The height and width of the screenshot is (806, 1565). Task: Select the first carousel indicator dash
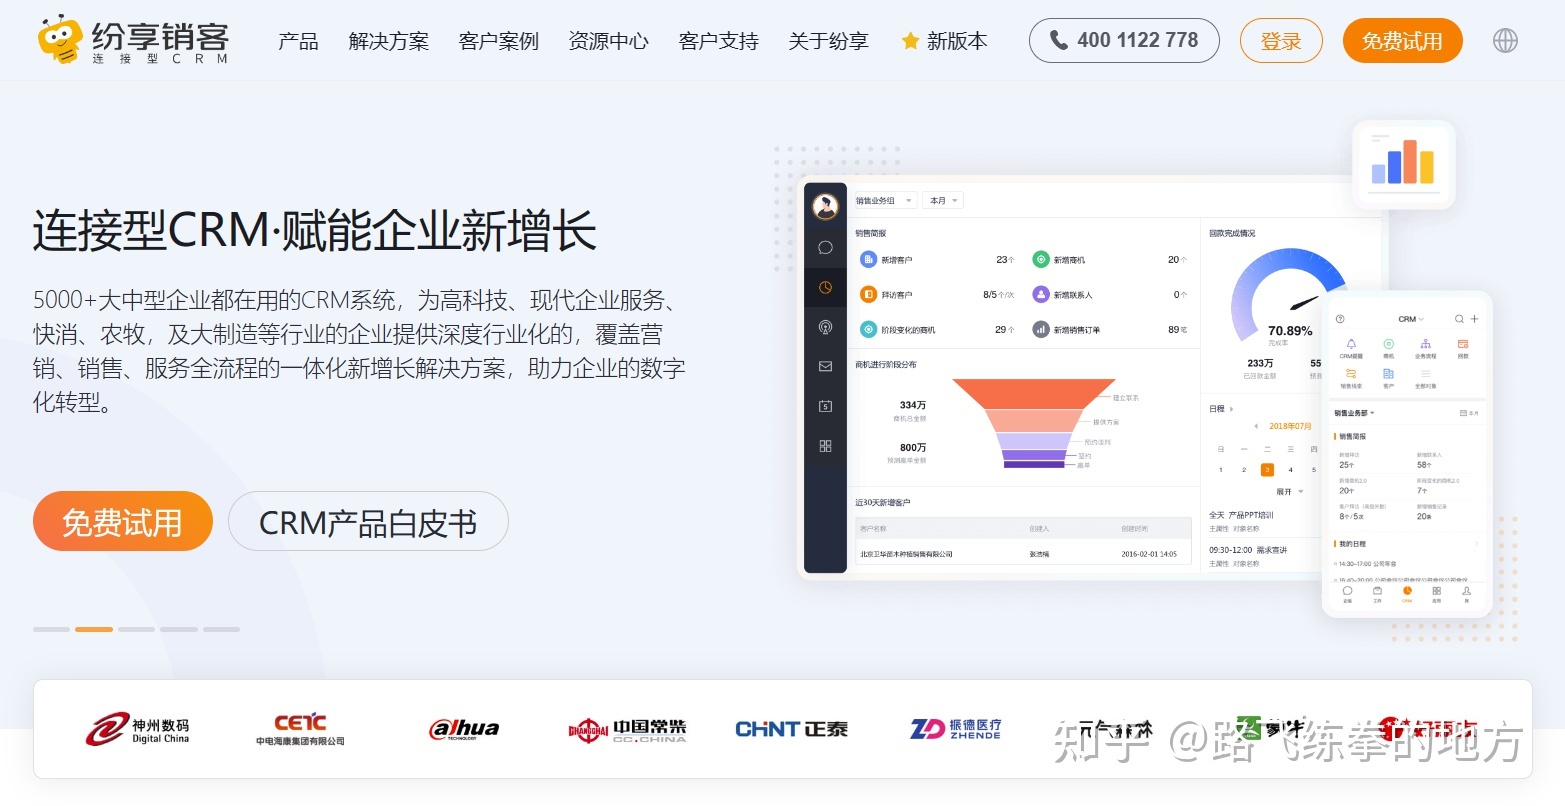51,629
